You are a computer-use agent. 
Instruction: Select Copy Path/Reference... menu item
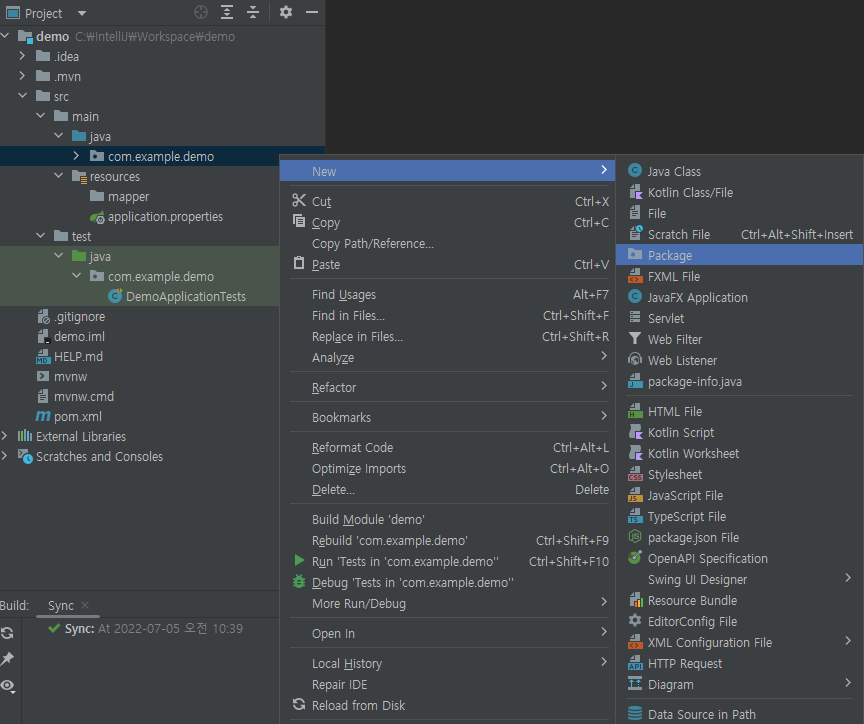point(372,244)
